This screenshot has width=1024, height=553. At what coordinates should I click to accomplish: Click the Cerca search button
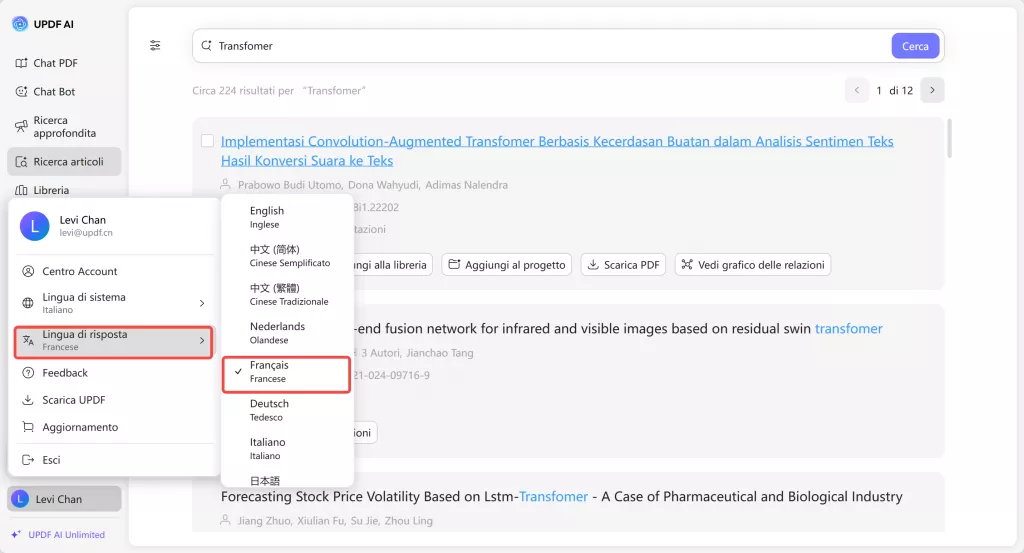point(915,46)
